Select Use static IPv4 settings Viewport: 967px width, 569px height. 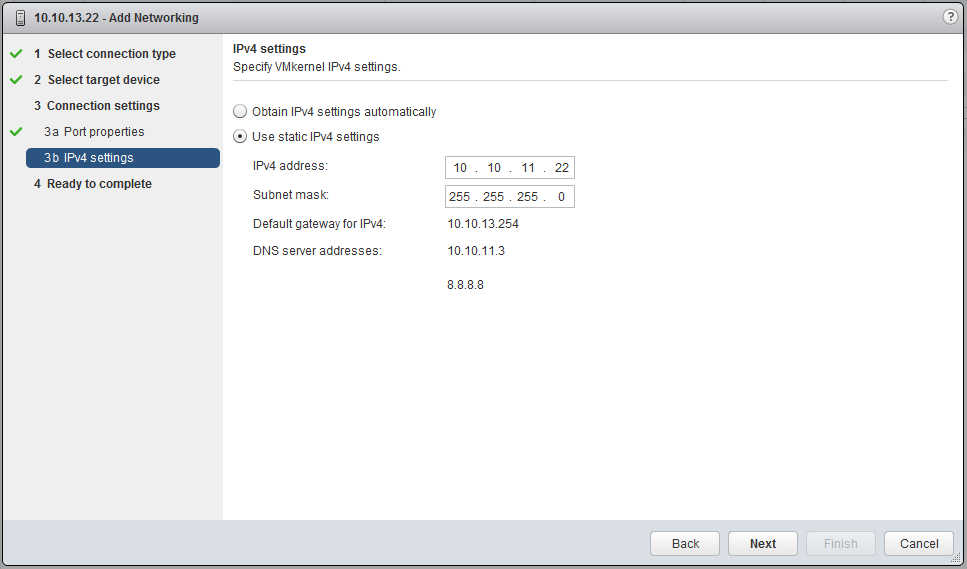pyautogui.click(x=240, y=136)
